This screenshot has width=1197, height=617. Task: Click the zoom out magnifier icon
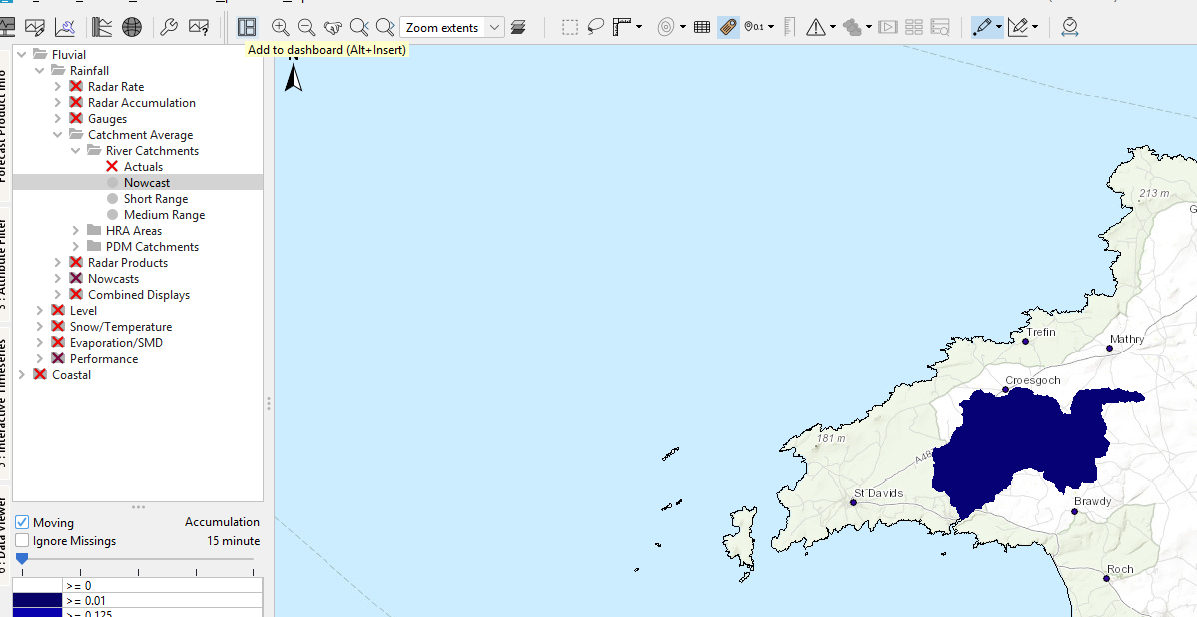point(307,27)
